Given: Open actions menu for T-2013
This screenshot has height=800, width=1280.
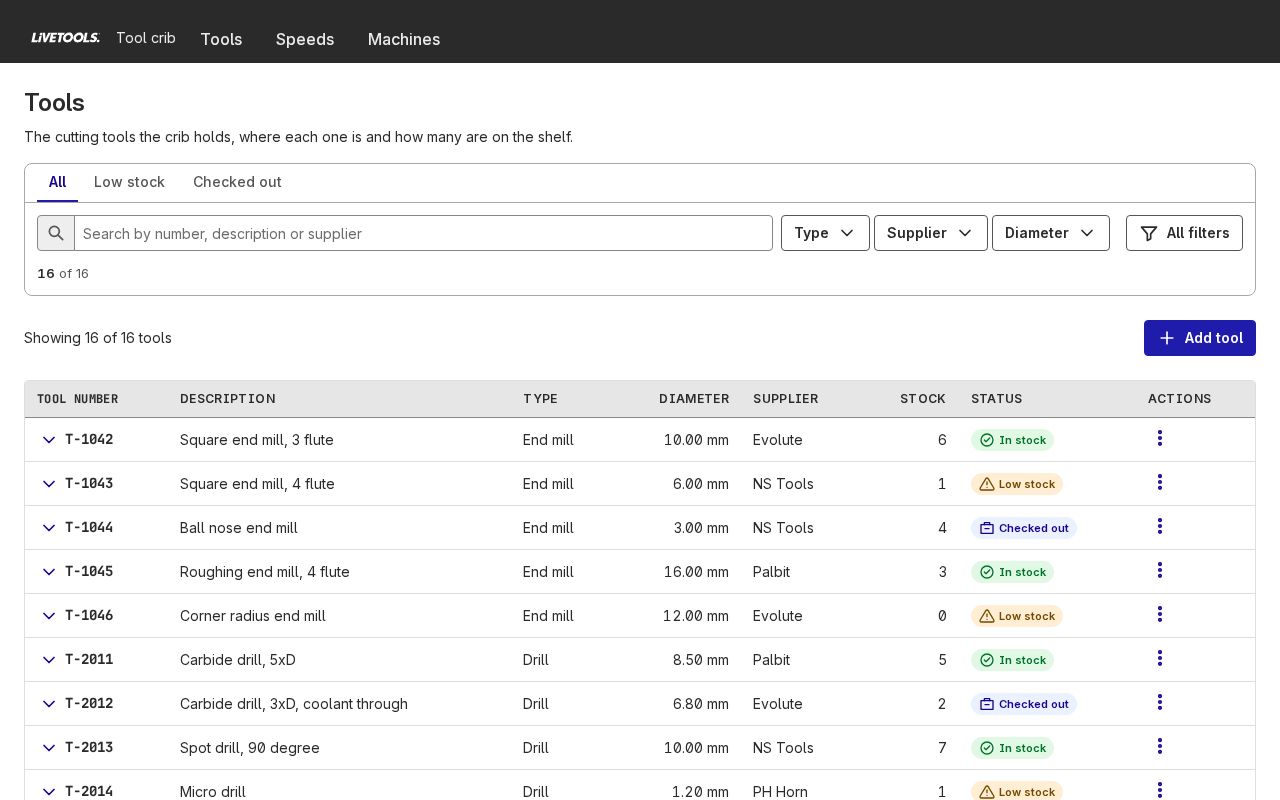Looking at the screenshot, I should (1159, 747).
